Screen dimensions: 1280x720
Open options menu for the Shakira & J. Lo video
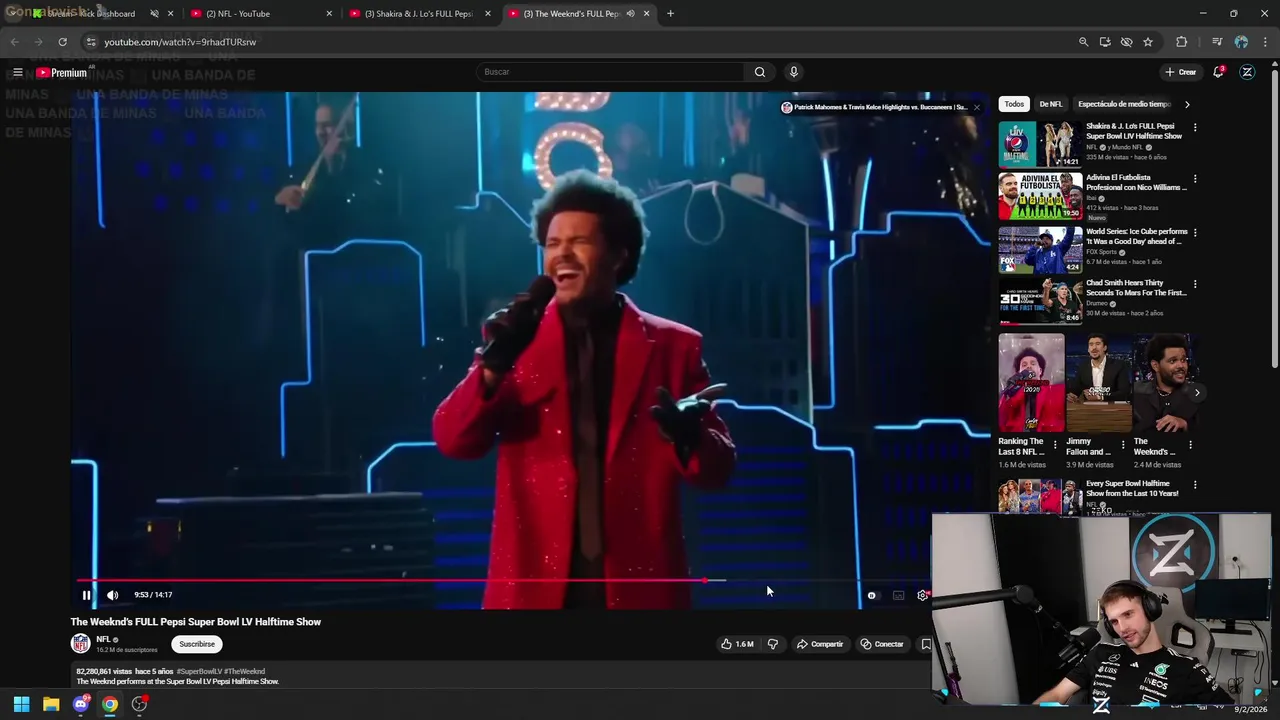point(1195,128)
